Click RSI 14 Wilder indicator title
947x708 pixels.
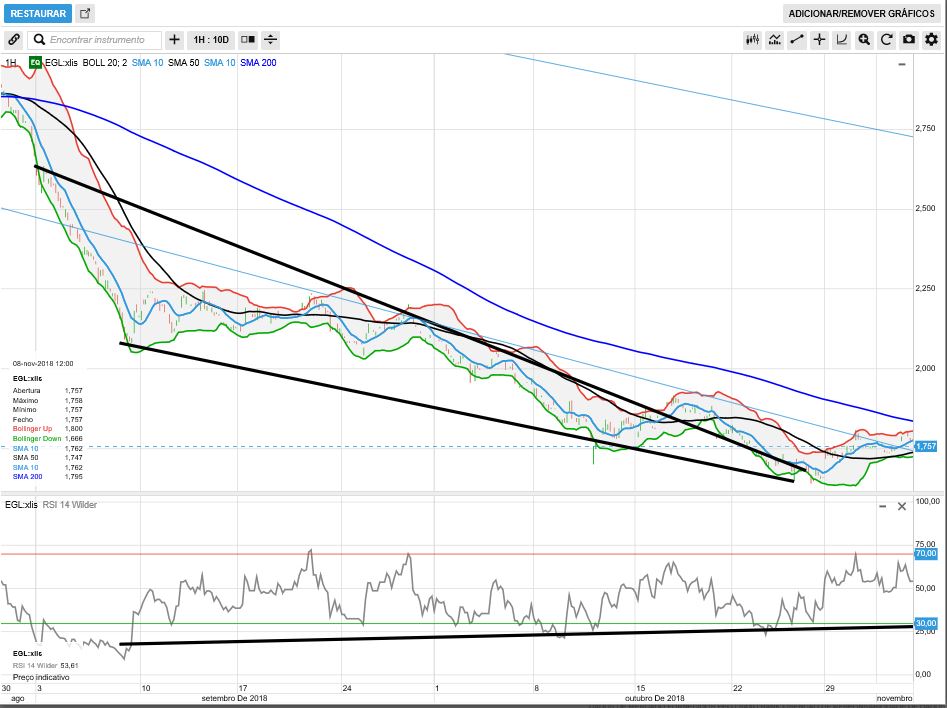[69, 504]
